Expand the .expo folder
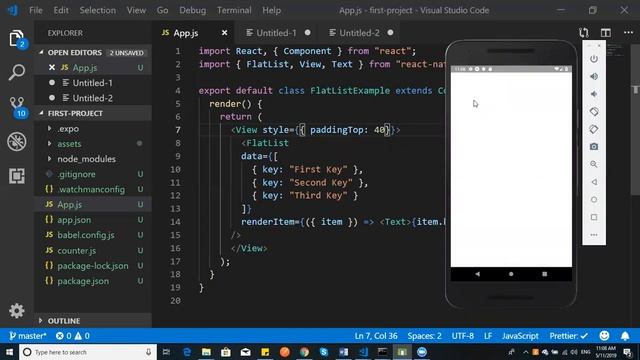 coord(49,129)
